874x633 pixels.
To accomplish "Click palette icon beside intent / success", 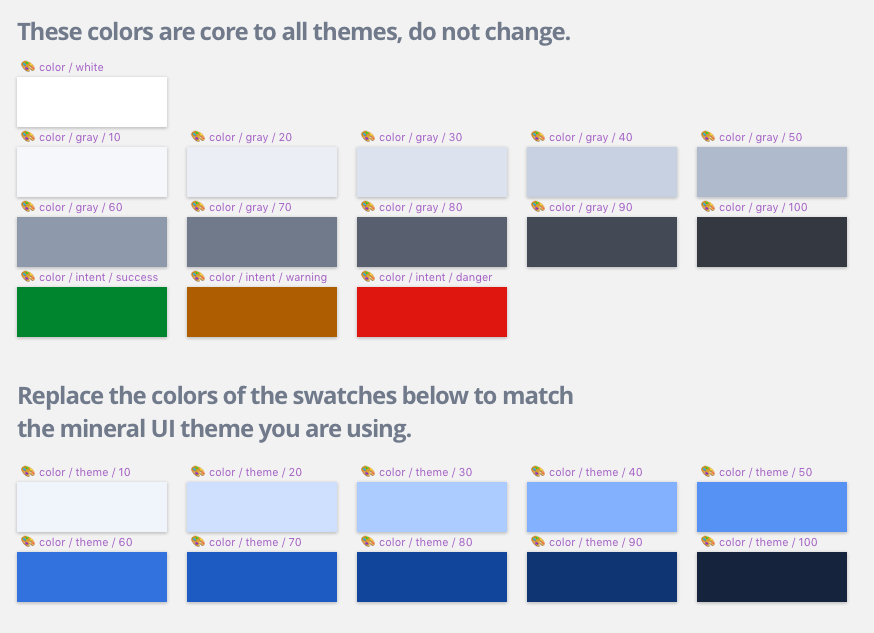I will tap(28, 276).
